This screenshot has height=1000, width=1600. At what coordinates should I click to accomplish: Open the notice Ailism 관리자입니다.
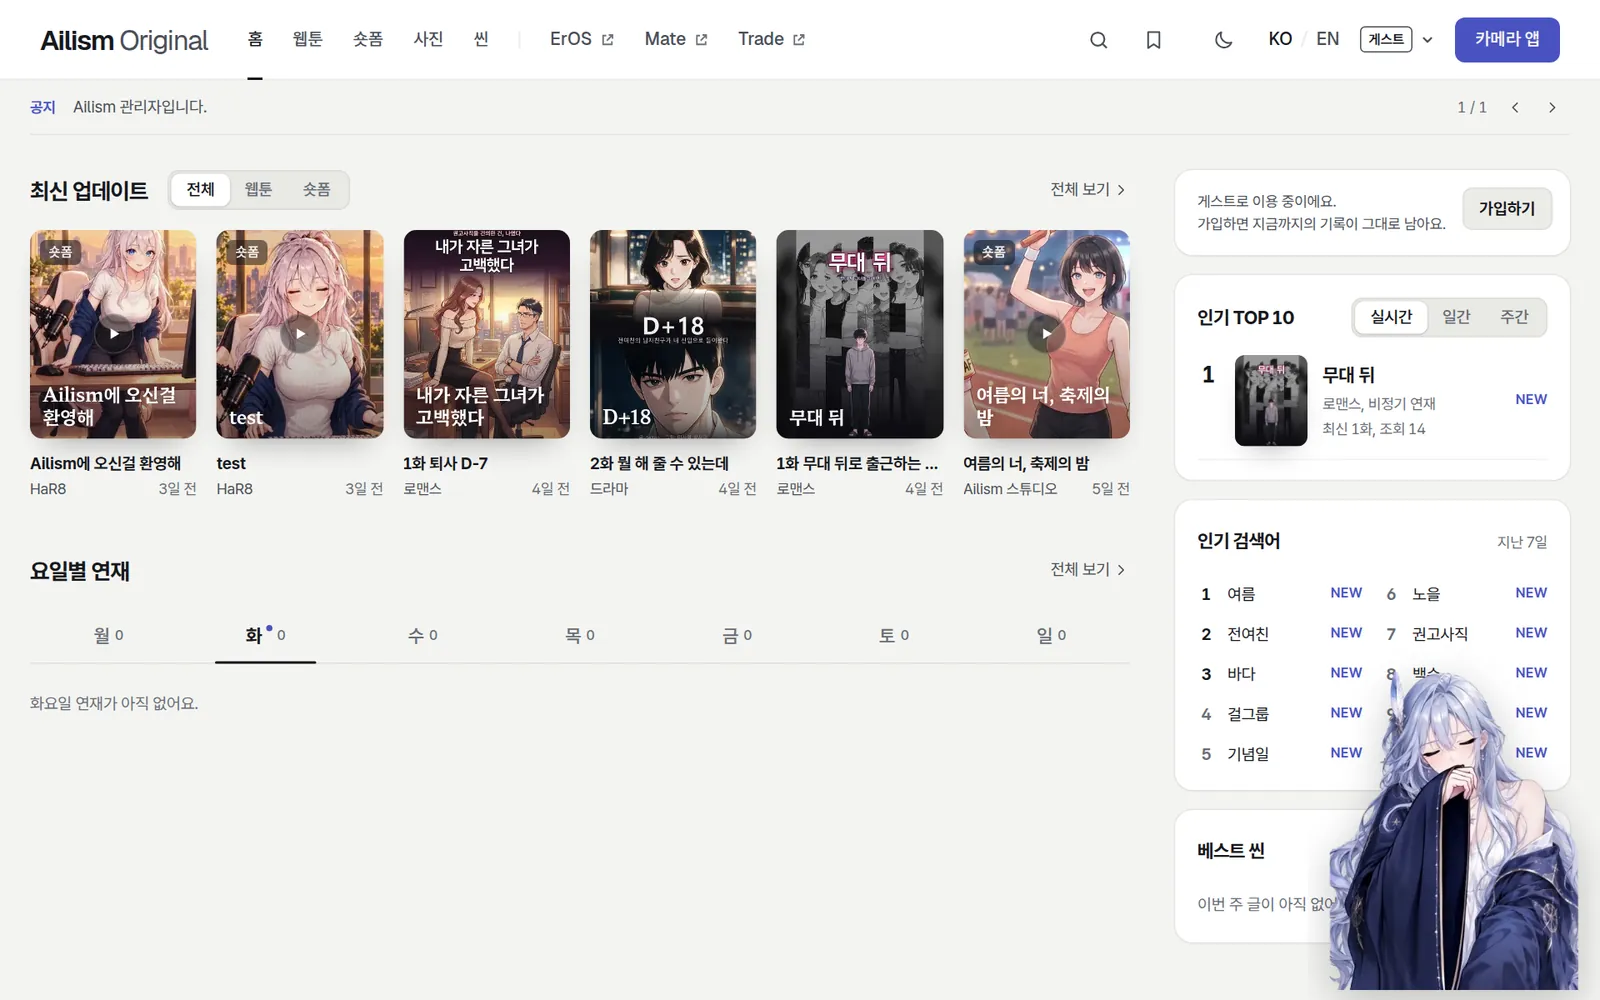click(x=140, y=107)
